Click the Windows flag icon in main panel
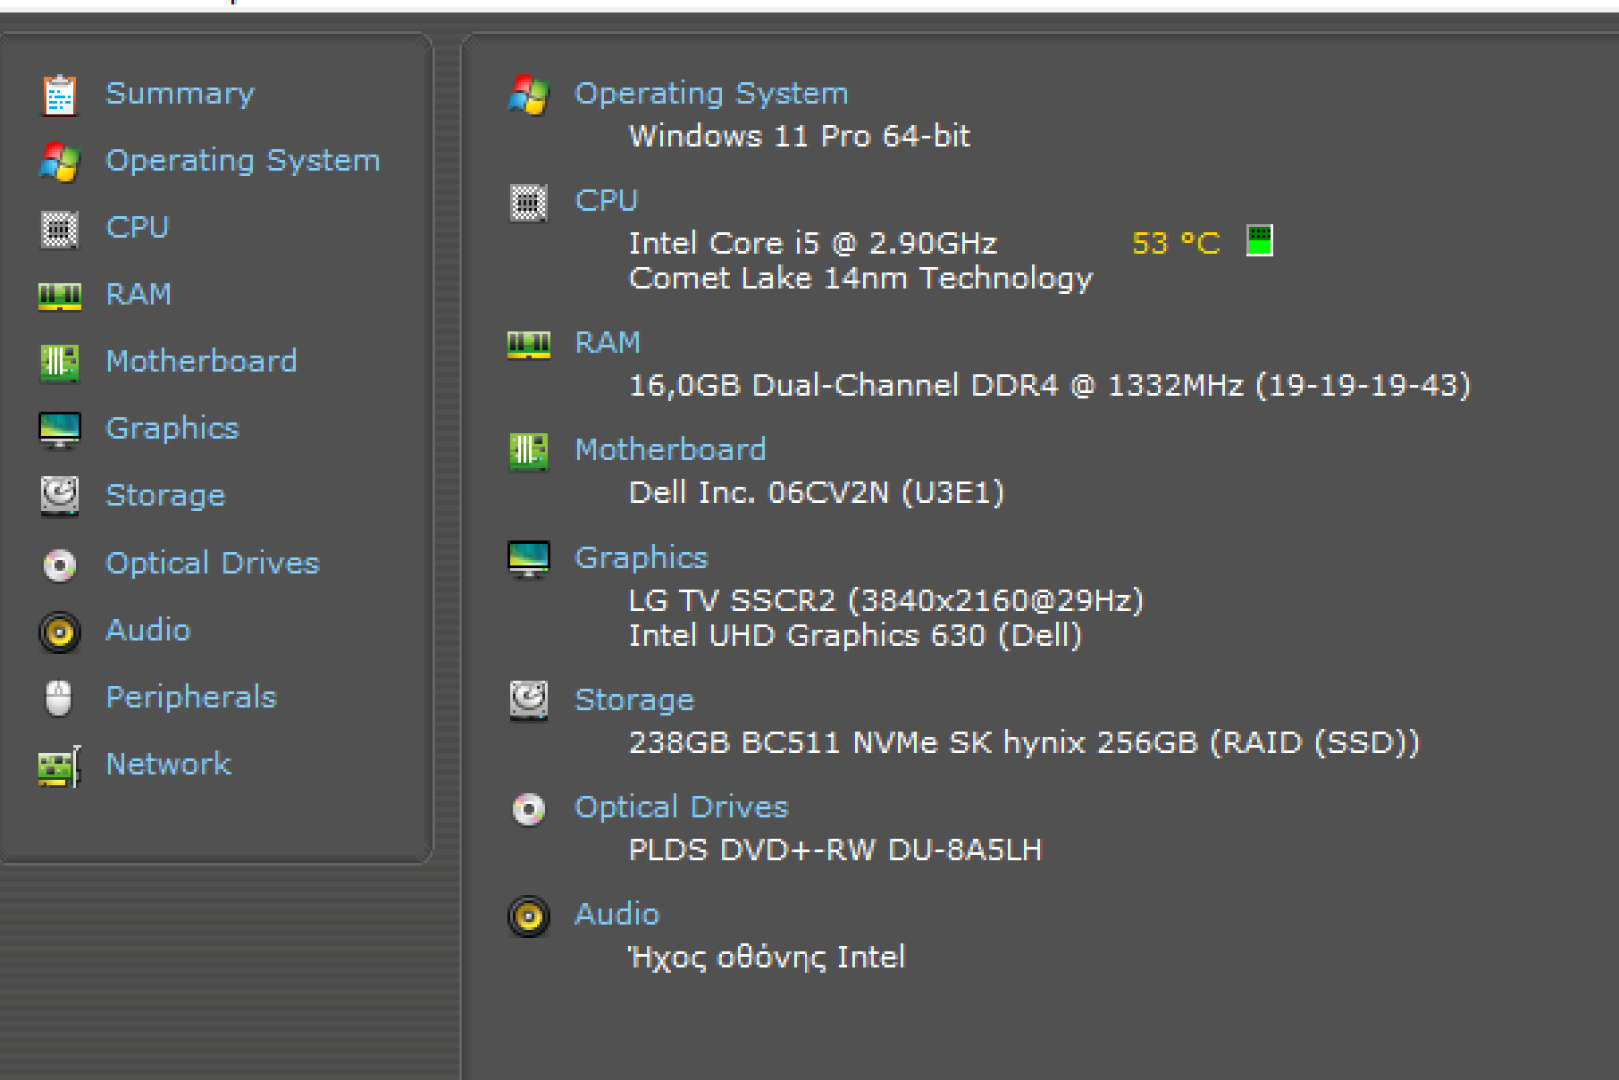1619x1080 pixels. (528, 95)
